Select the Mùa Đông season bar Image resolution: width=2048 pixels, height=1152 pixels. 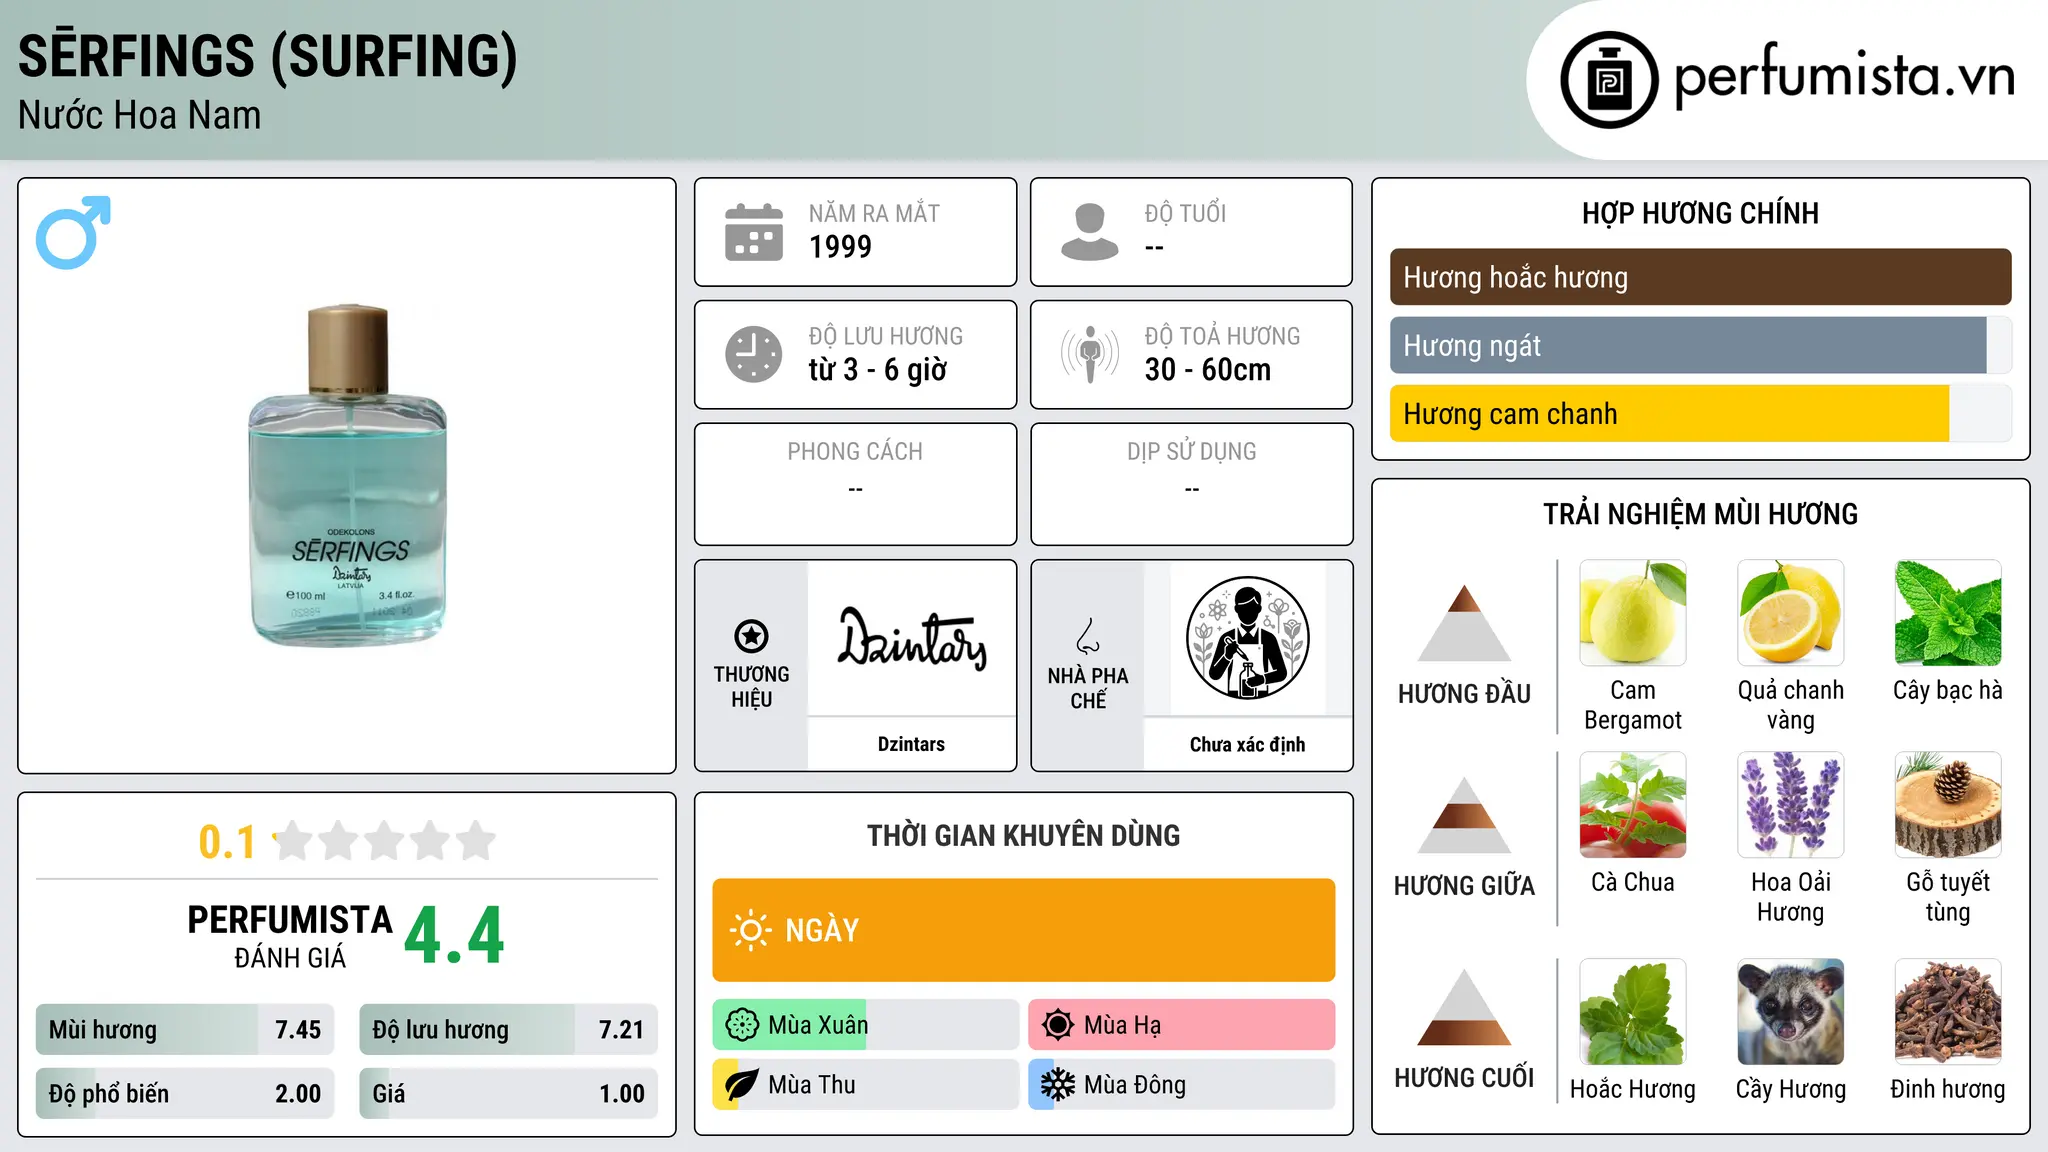[x=1181, y=1085]
